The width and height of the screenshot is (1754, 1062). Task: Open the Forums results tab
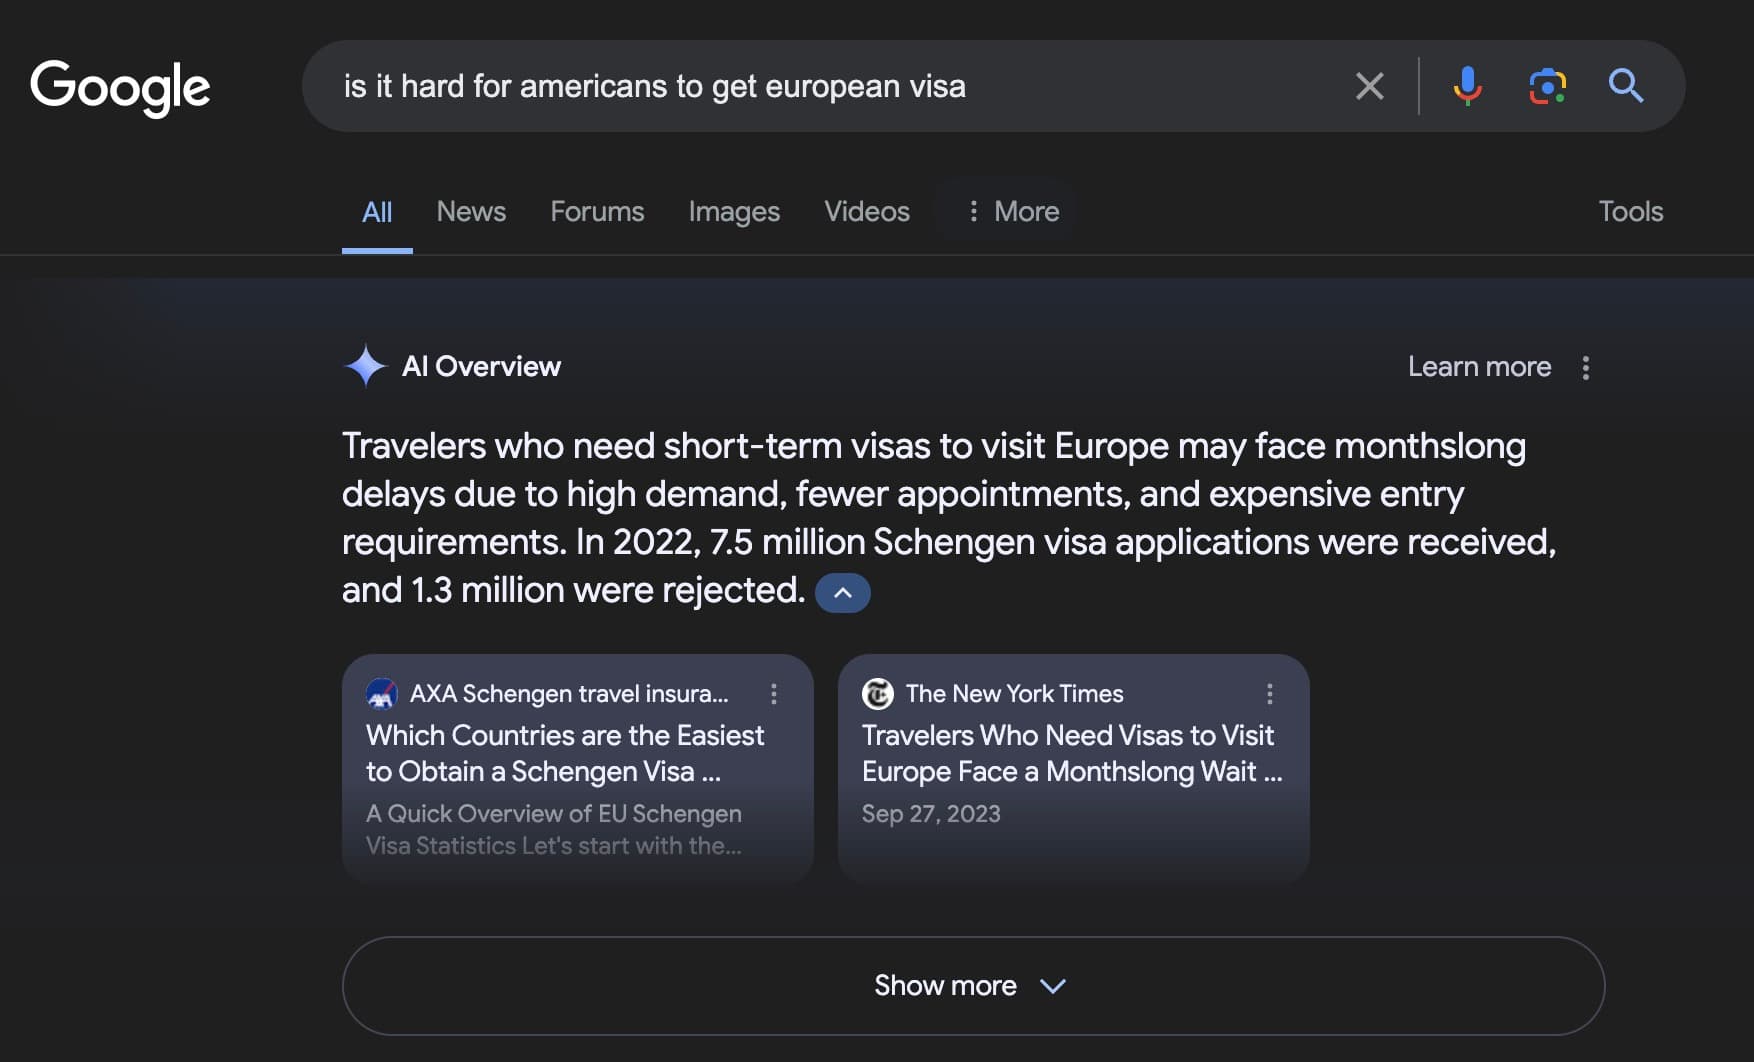coord(596,211)
